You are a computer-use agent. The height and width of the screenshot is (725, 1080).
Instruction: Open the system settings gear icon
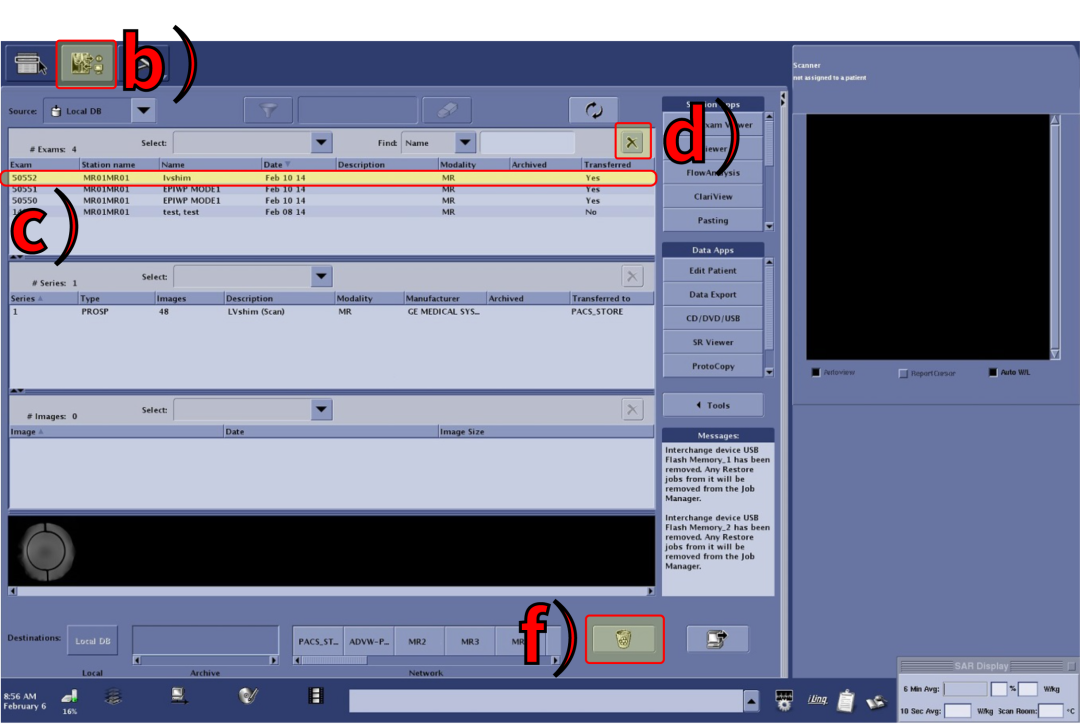[x=783, y=700]
